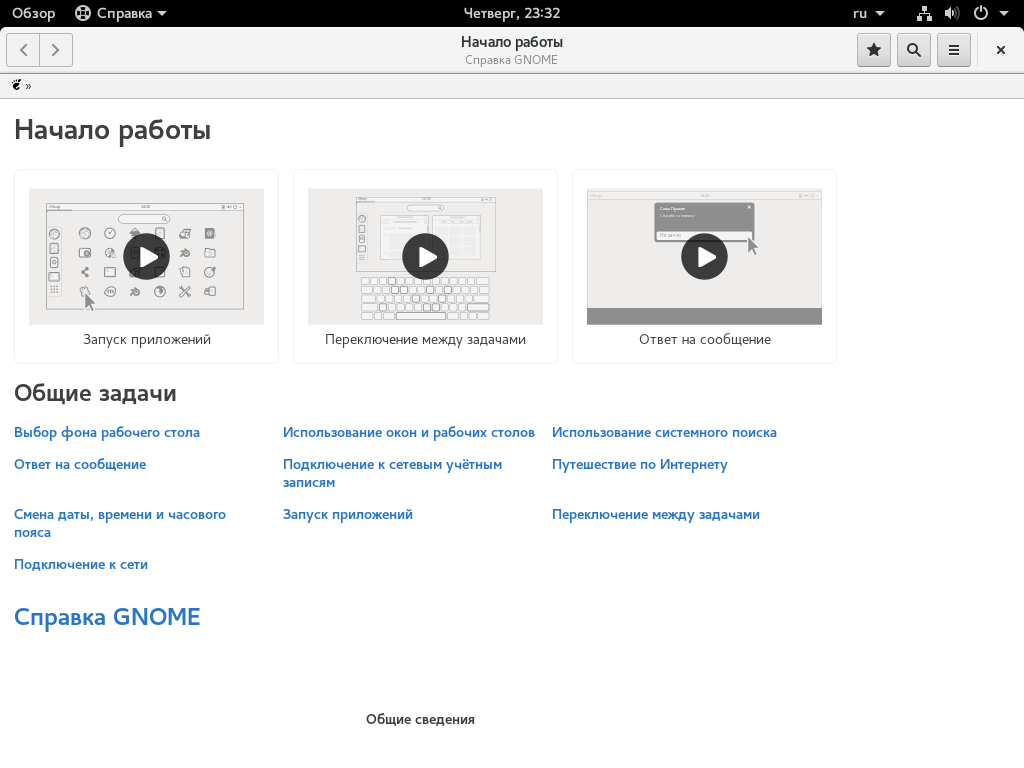Image resolution: width=1024 pixels, height=768 pixels.
Task: Open Использование окон и рабочих столов link
Action: click(x=409, y=432)
